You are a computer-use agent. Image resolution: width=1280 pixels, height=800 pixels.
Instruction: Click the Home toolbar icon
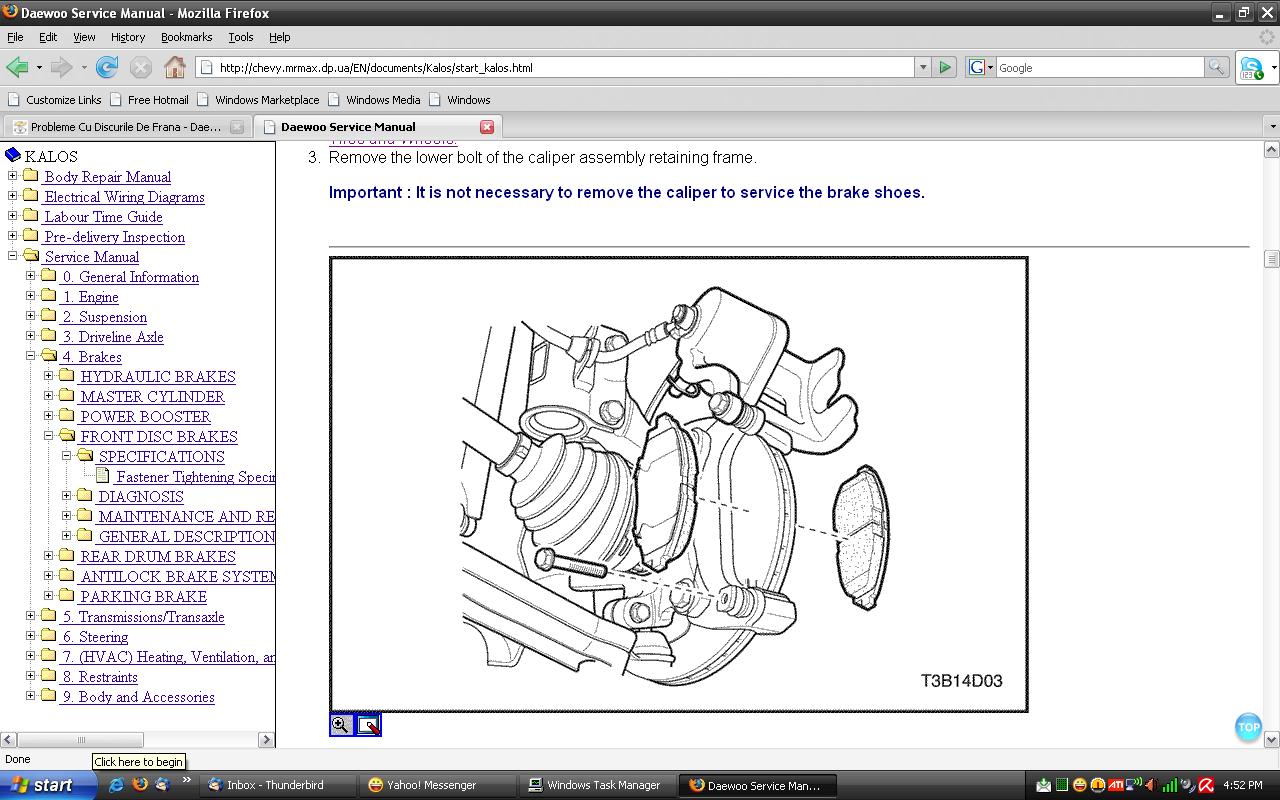point(175,68)
